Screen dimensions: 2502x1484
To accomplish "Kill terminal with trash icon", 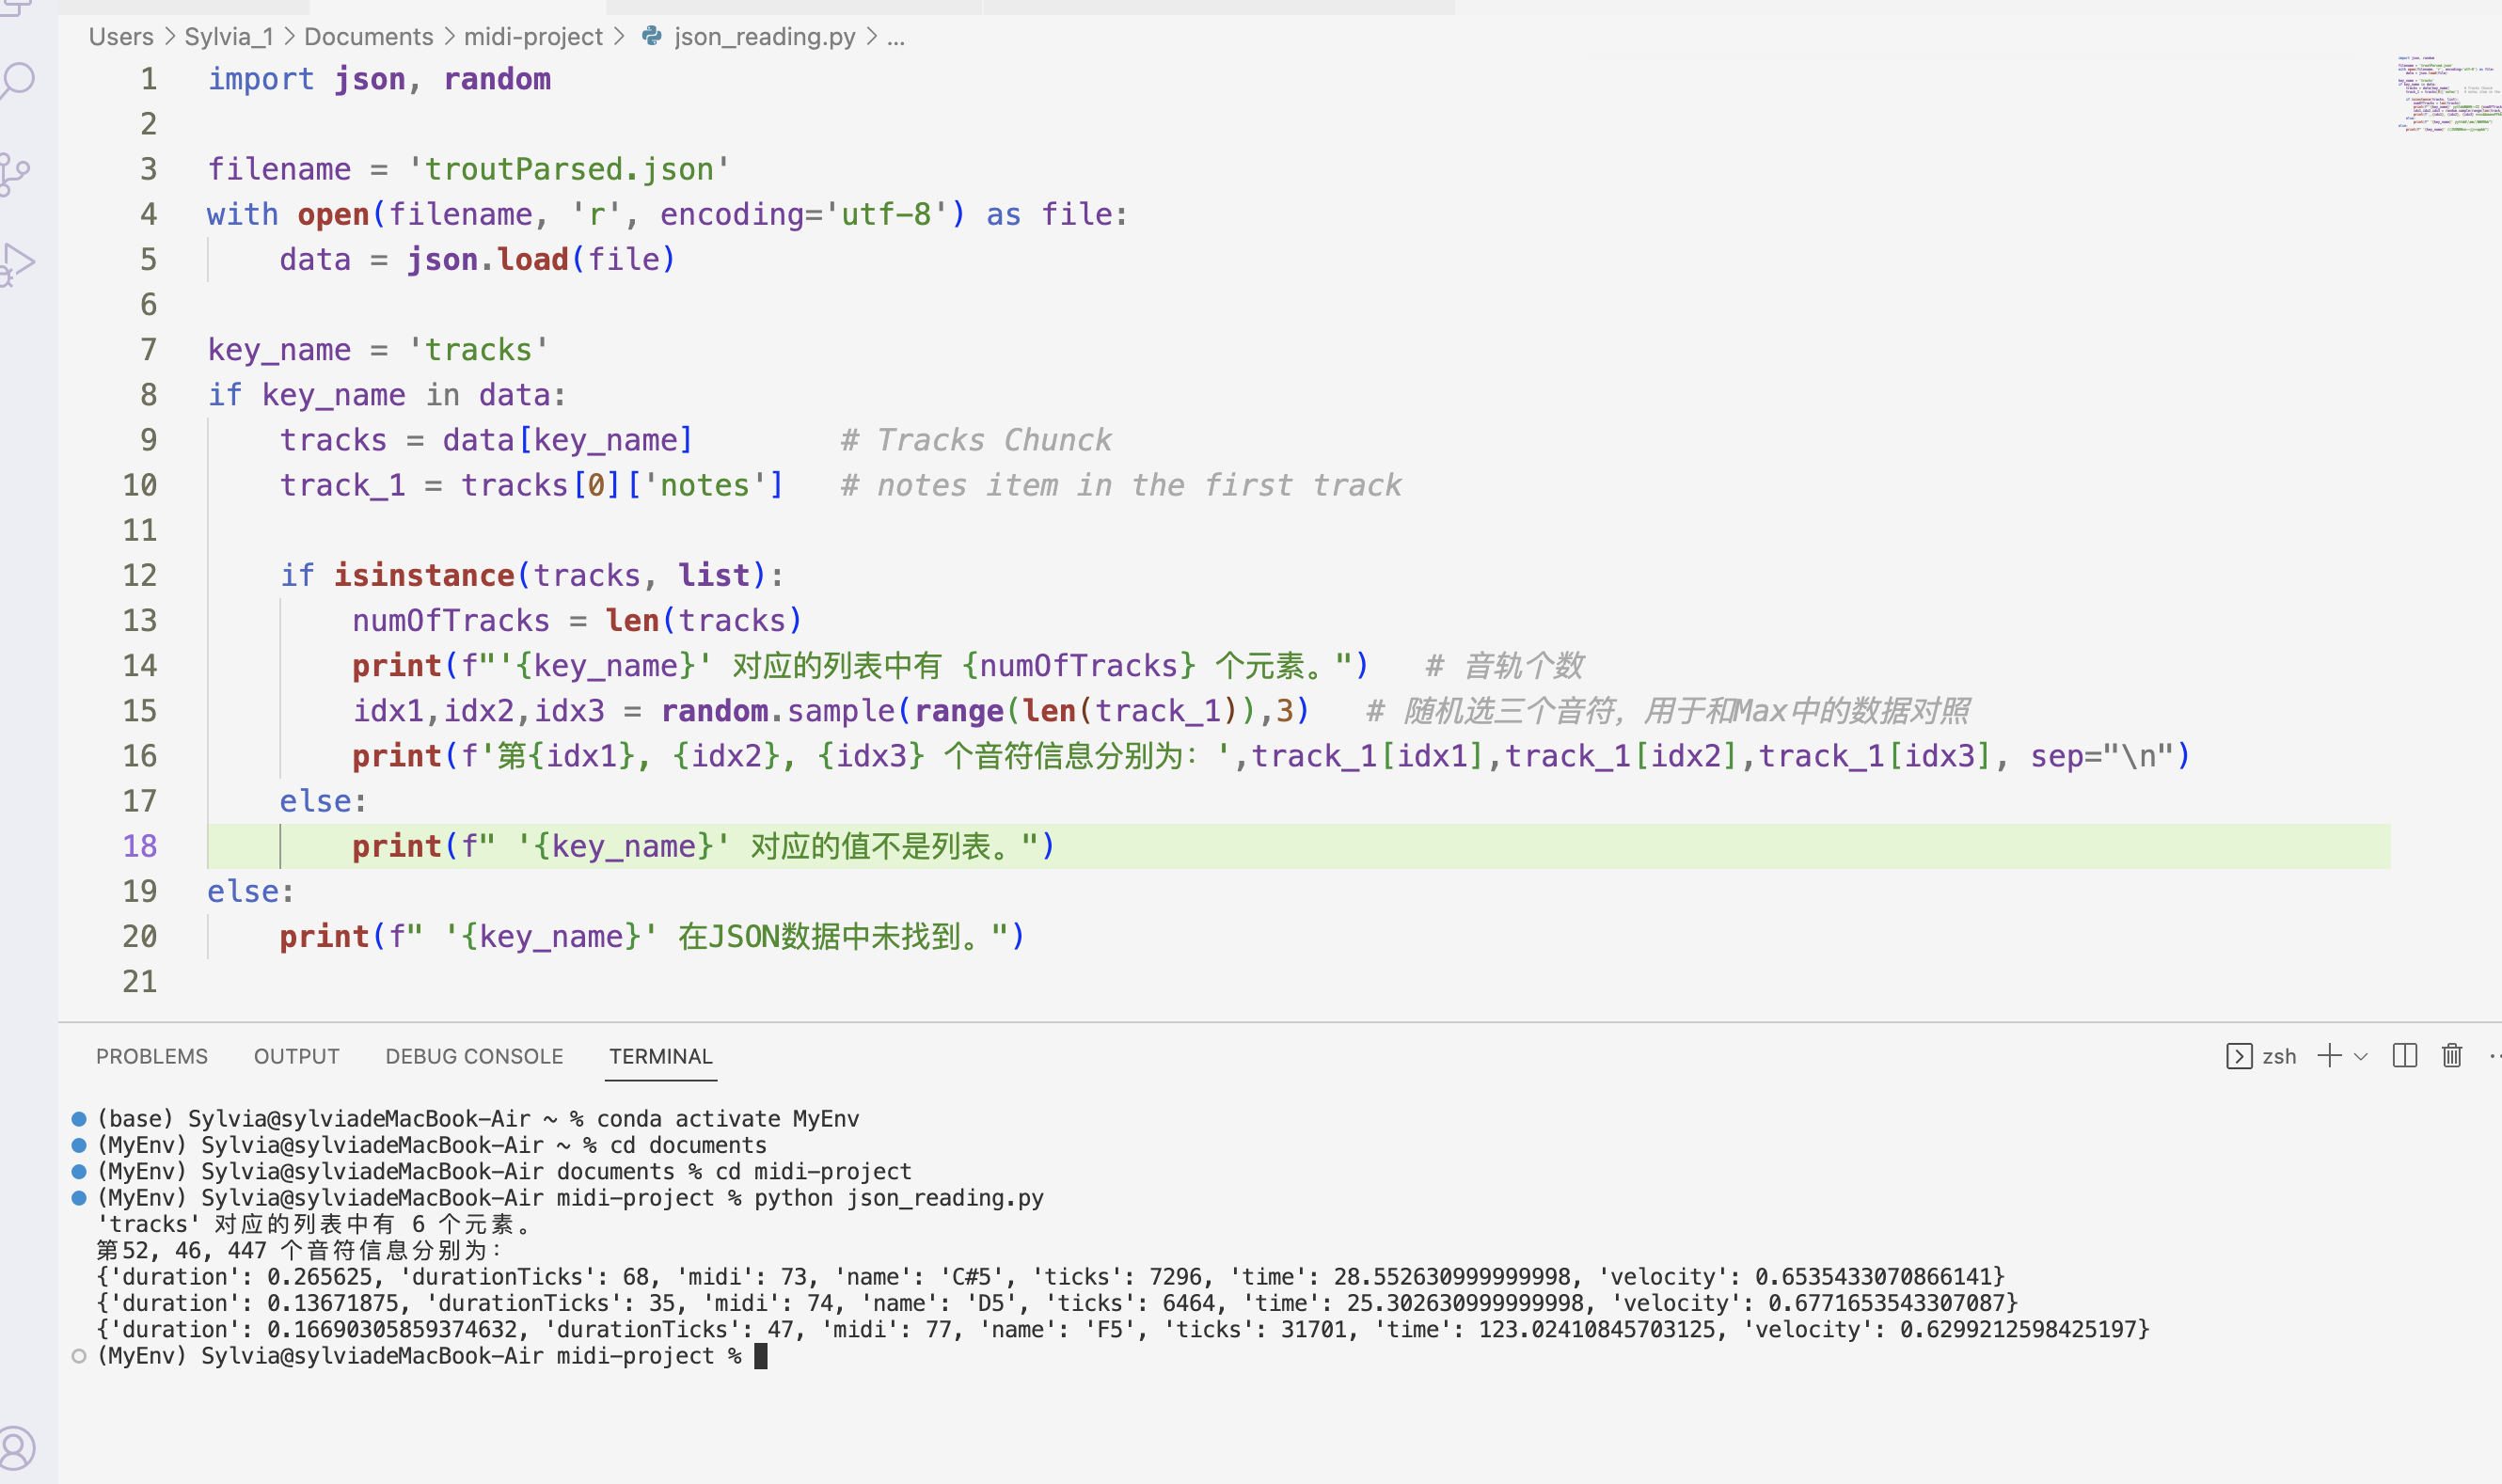I will [2451, 1056].
